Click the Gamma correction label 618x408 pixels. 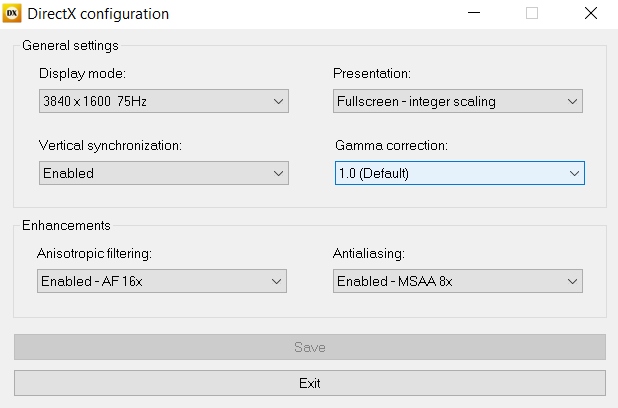tap(391, 146)
